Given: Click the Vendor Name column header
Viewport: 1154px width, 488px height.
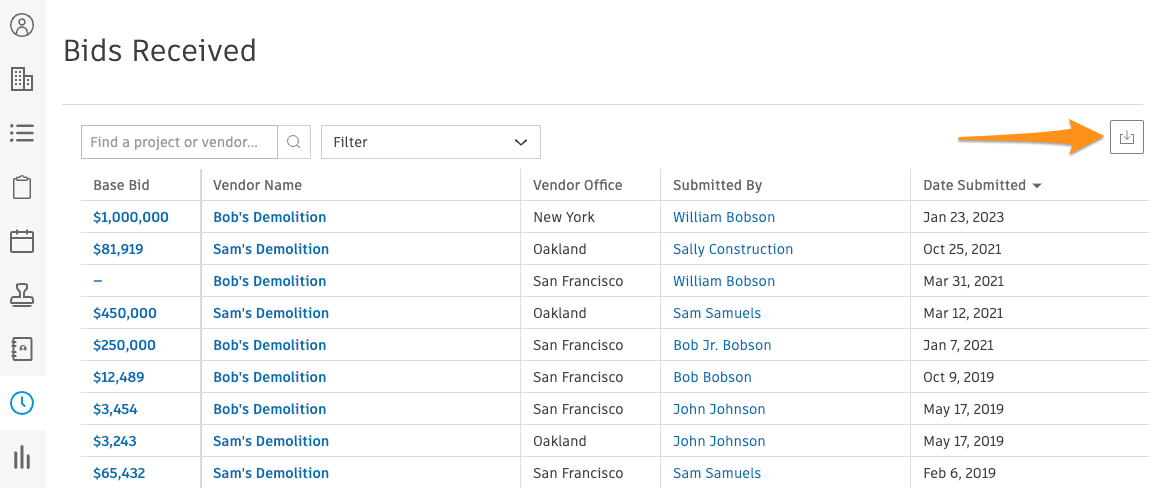Looking at the screenshot, I should click(x=257, y=185).
